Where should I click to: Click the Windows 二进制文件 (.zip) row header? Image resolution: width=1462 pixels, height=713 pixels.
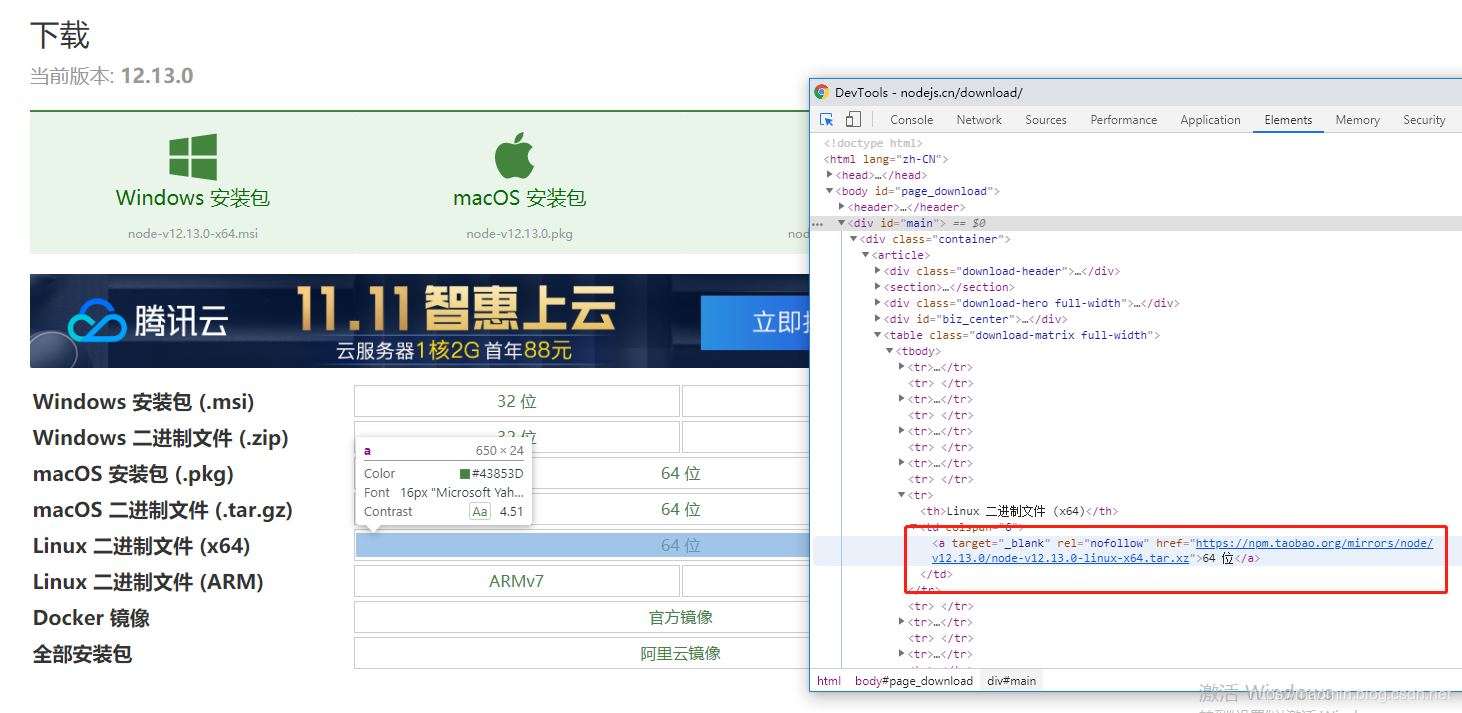click(161, 438)
